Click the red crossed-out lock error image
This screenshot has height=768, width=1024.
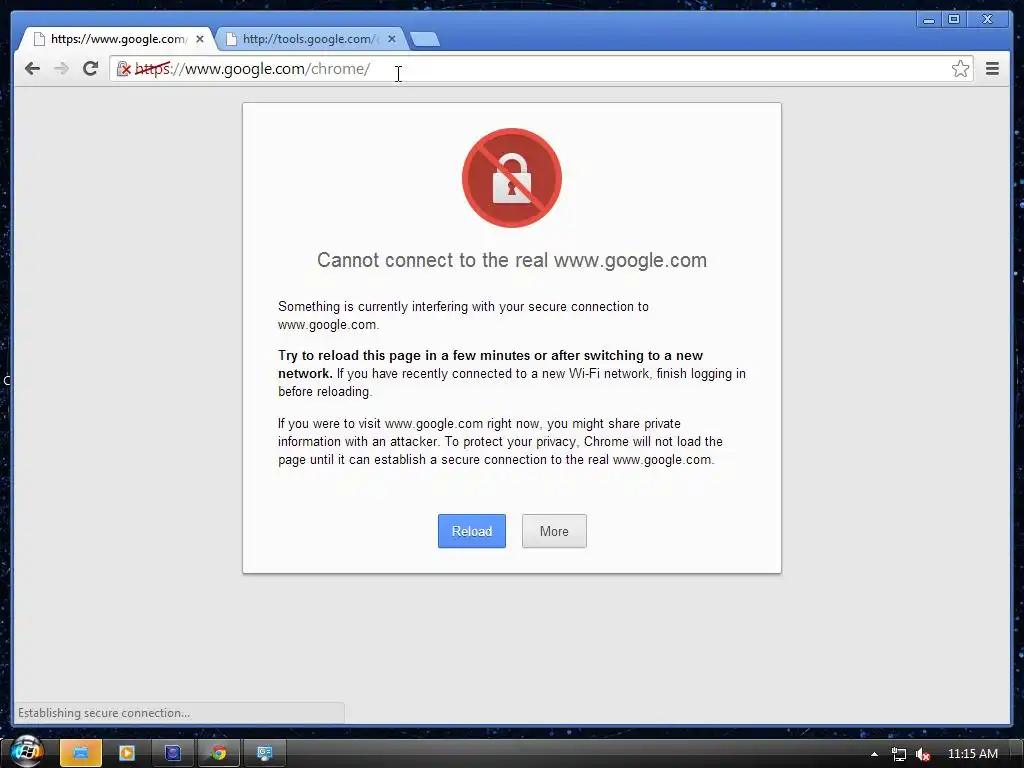(x=512, y=178)
